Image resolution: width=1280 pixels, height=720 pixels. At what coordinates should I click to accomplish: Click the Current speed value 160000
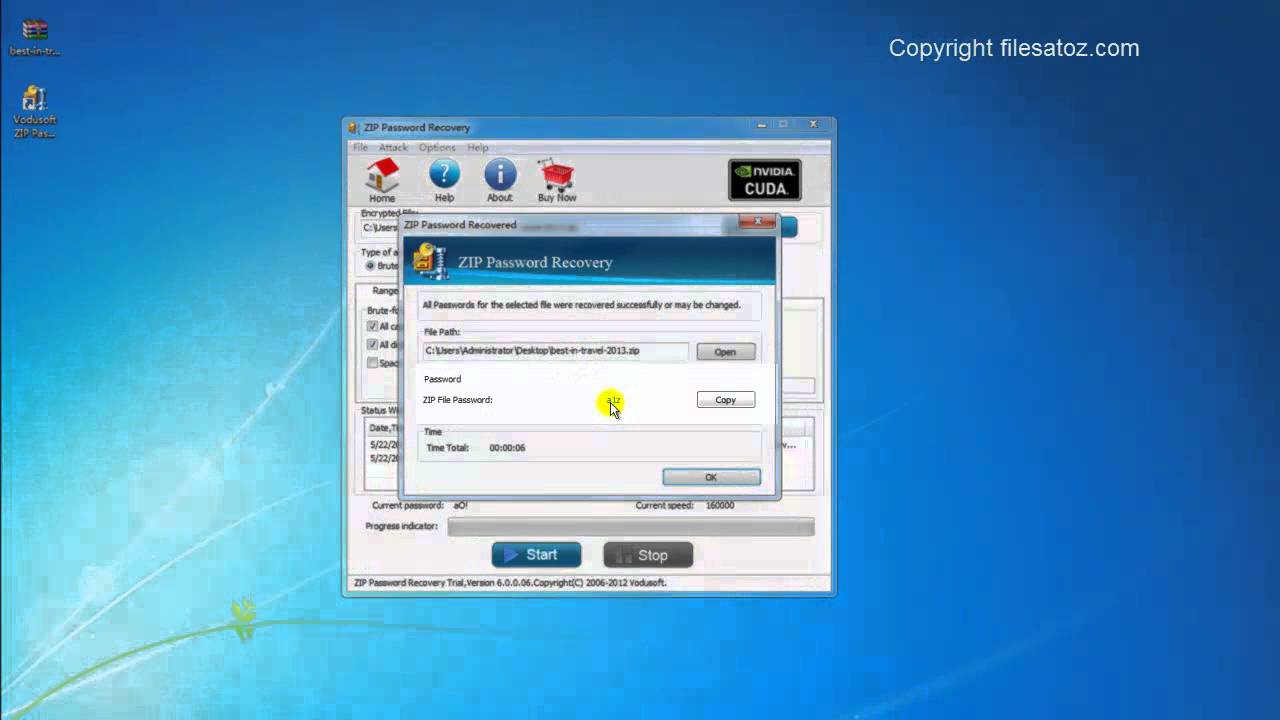click(720, 506)
